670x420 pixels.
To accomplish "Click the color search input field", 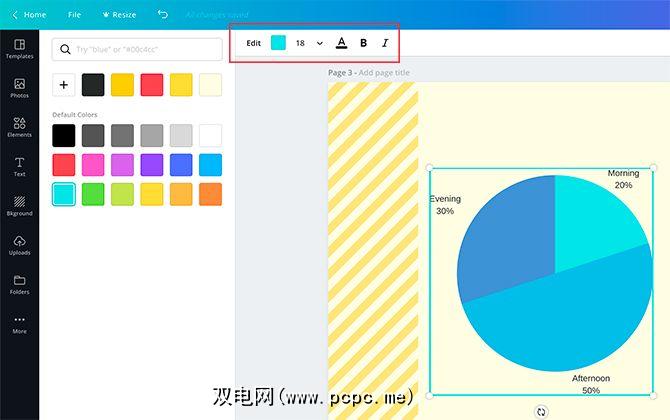I will [x=137, y=49].
